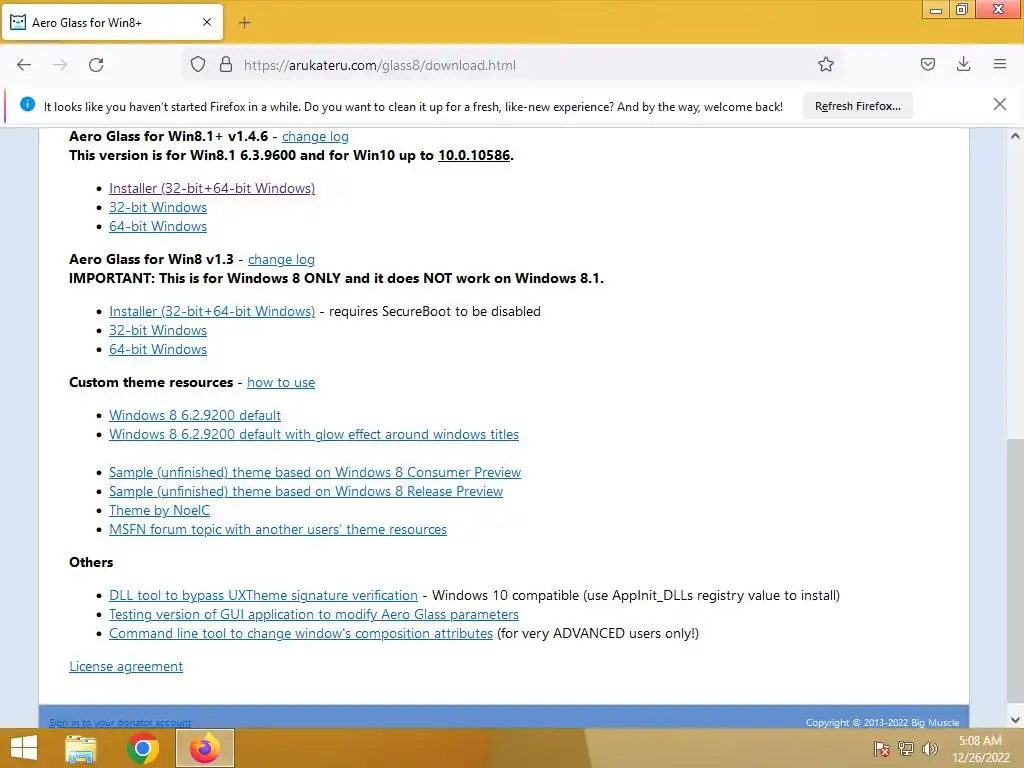The height and width of the screenshot is (768, 1024).
Task: Download v1.4.6 64-bit Windows link
Action: coord(157,226)
